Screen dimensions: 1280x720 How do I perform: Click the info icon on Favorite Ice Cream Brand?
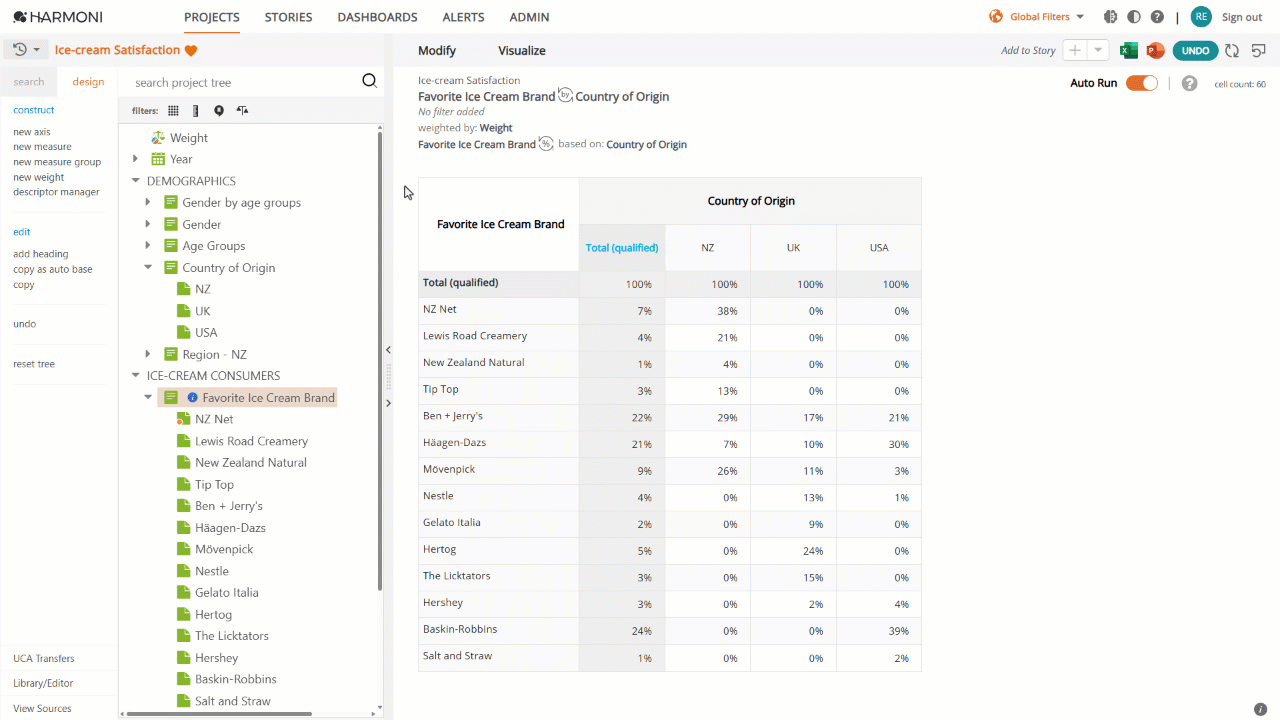pyautogui.click(x=193, y=398)
